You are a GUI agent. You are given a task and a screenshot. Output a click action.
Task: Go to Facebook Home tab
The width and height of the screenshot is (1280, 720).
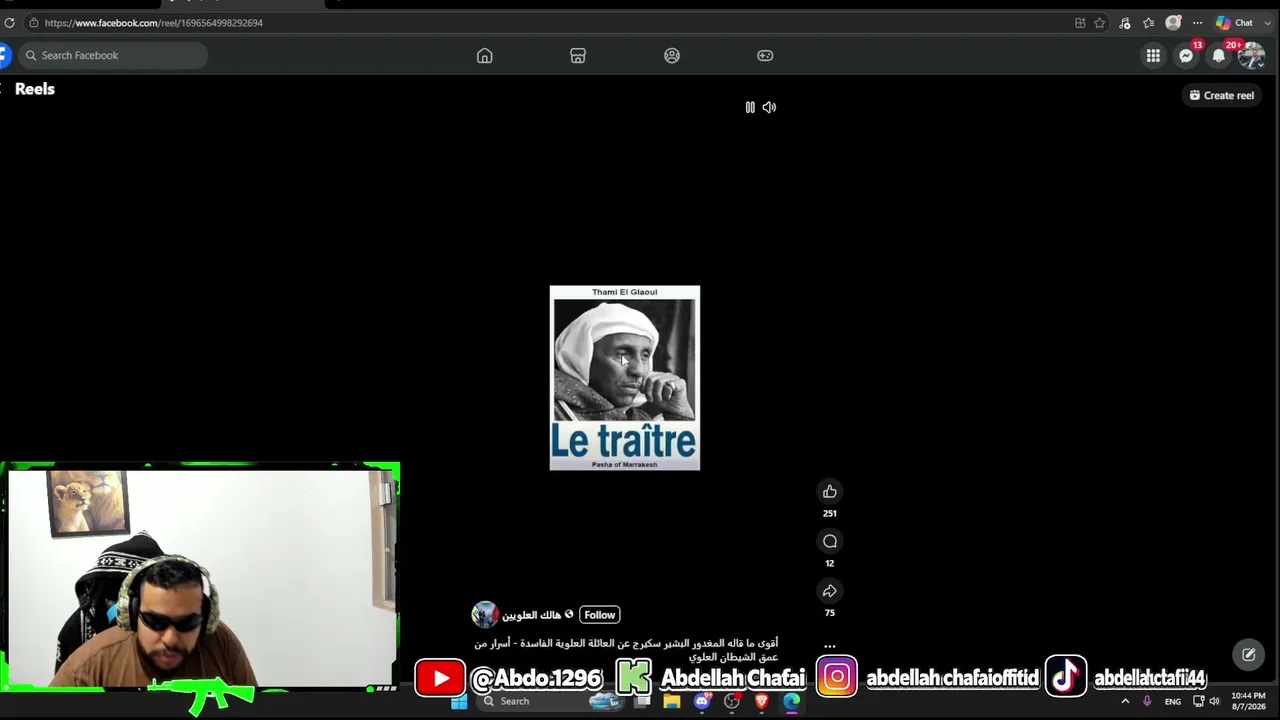(485, 56)
